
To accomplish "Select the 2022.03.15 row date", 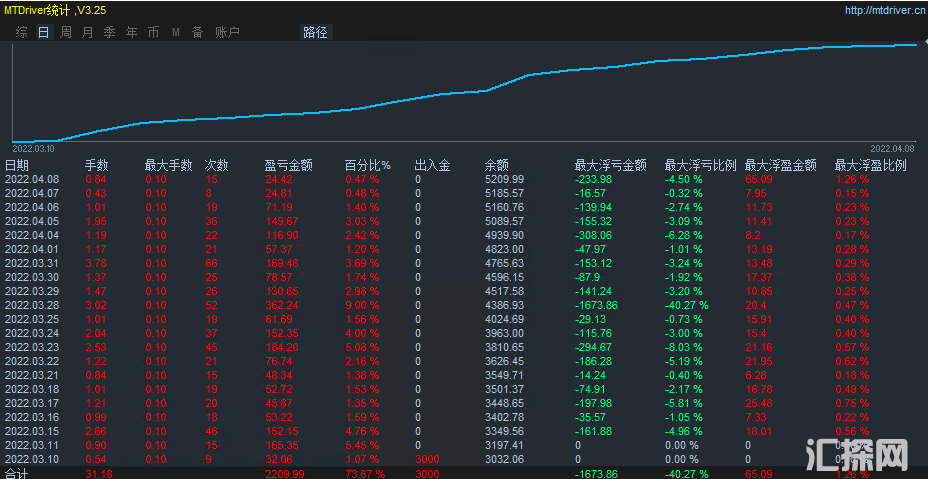I will tap(32, 431).
